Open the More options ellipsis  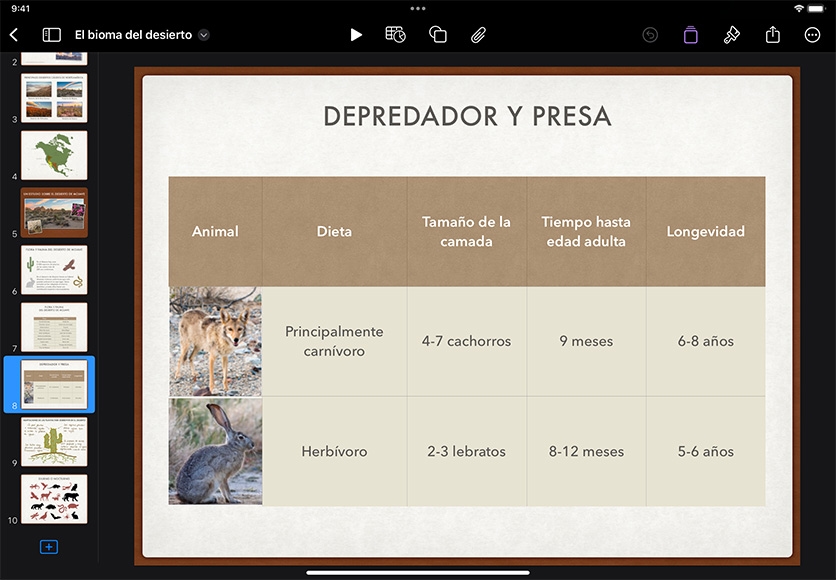812,35
